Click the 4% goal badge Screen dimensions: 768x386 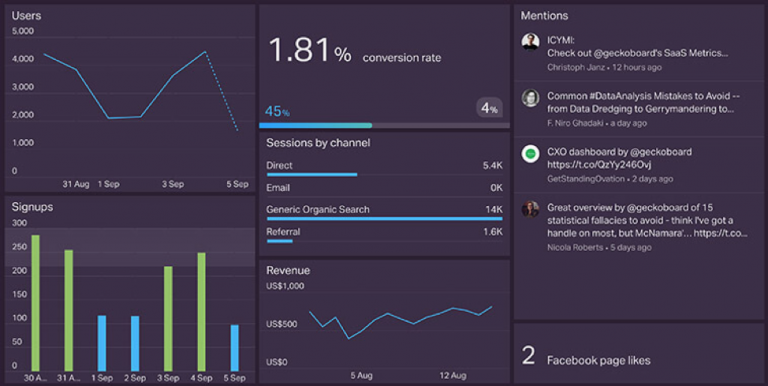tap(489, 108)
